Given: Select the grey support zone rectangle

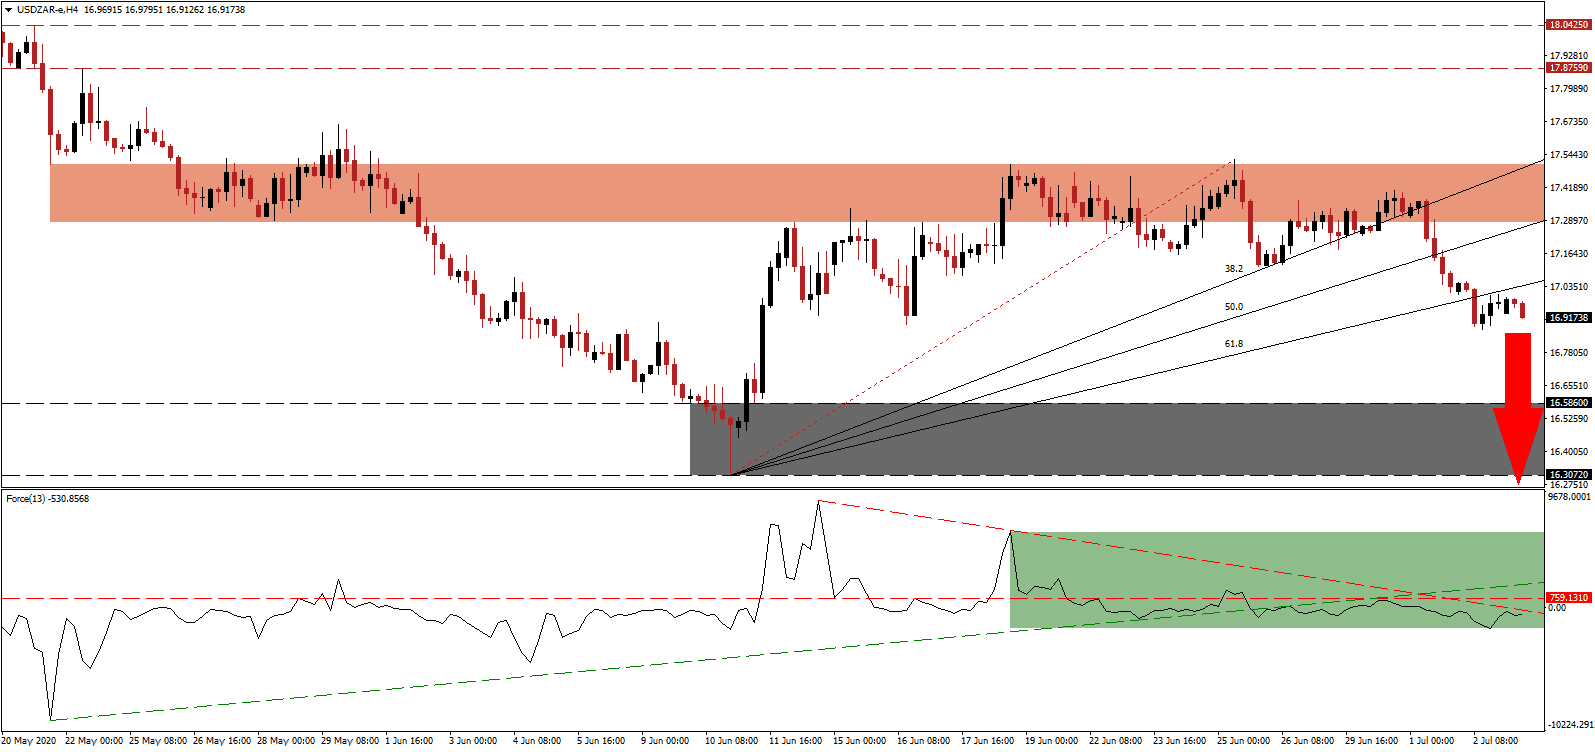Looking at the screenshot, I should tap(1100, 440).
